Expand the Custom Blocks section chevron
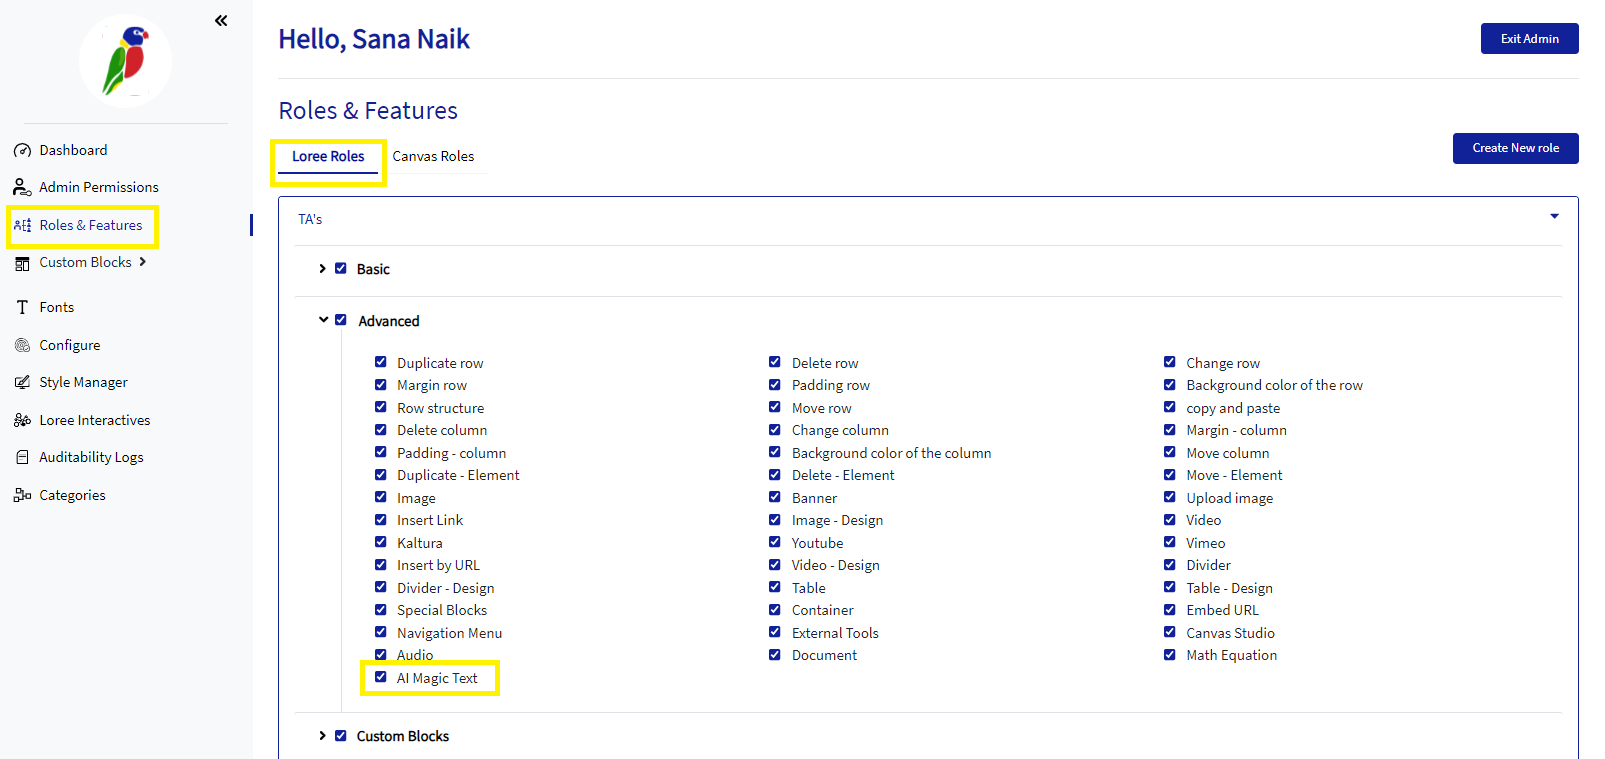 tap(322, 736)
